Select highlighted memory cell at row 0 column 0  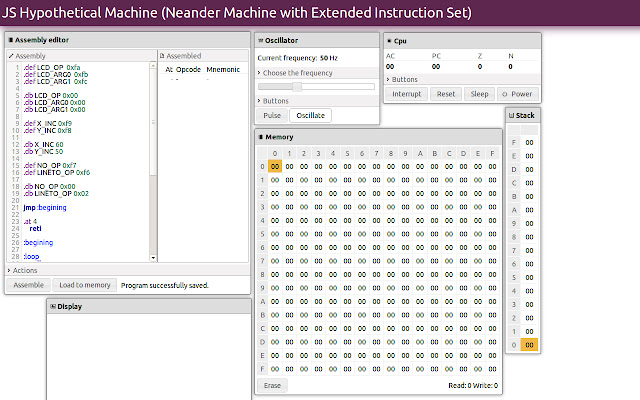(x=275, y=167)
